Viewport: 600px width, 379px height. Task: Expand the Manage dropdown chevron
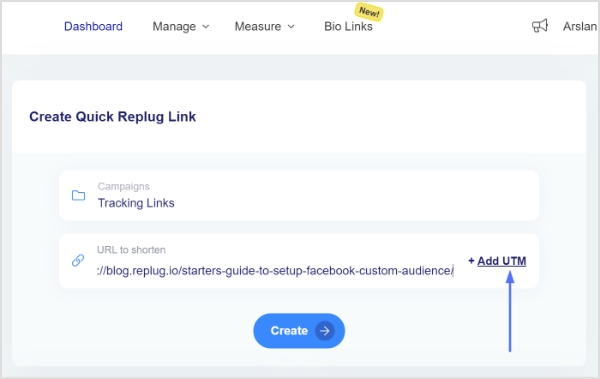coord(206,27)
